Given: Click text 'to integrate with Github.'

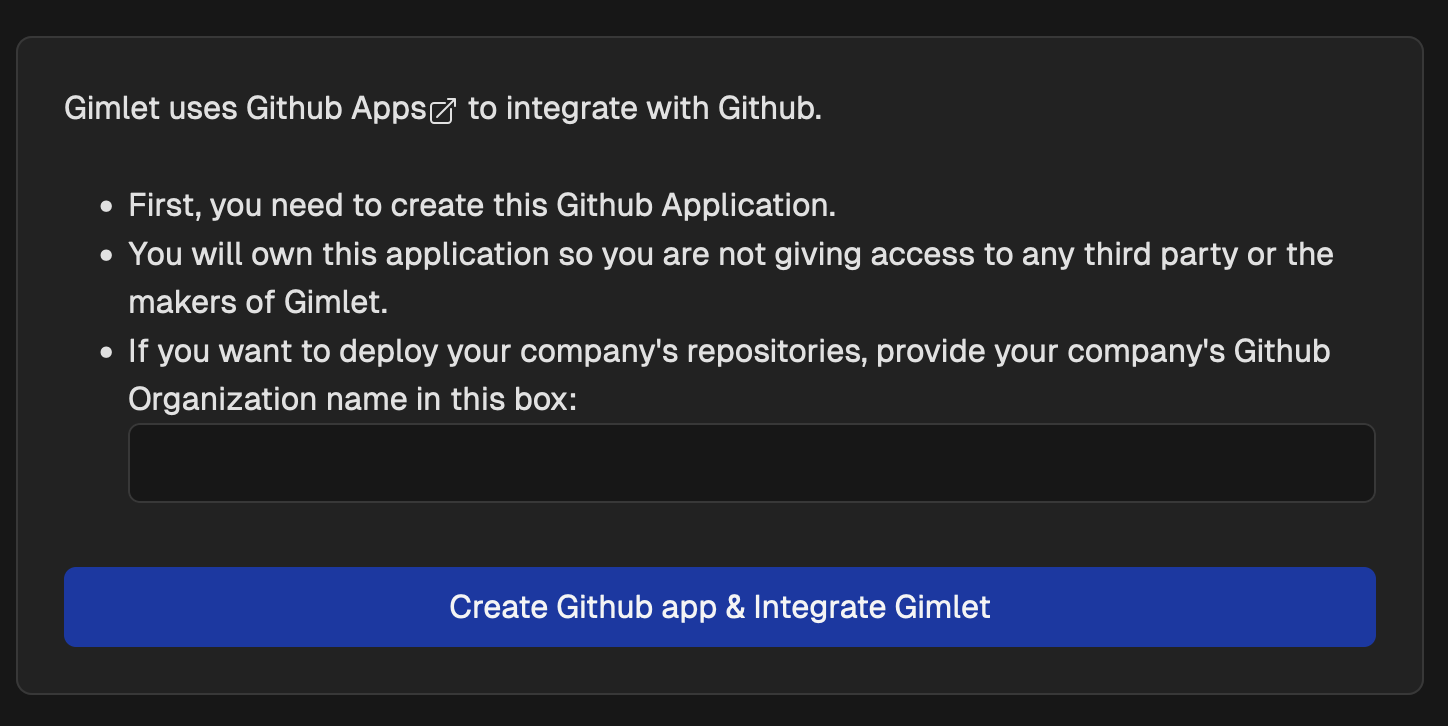Looking at the screenshot, I should pos(645,109).
